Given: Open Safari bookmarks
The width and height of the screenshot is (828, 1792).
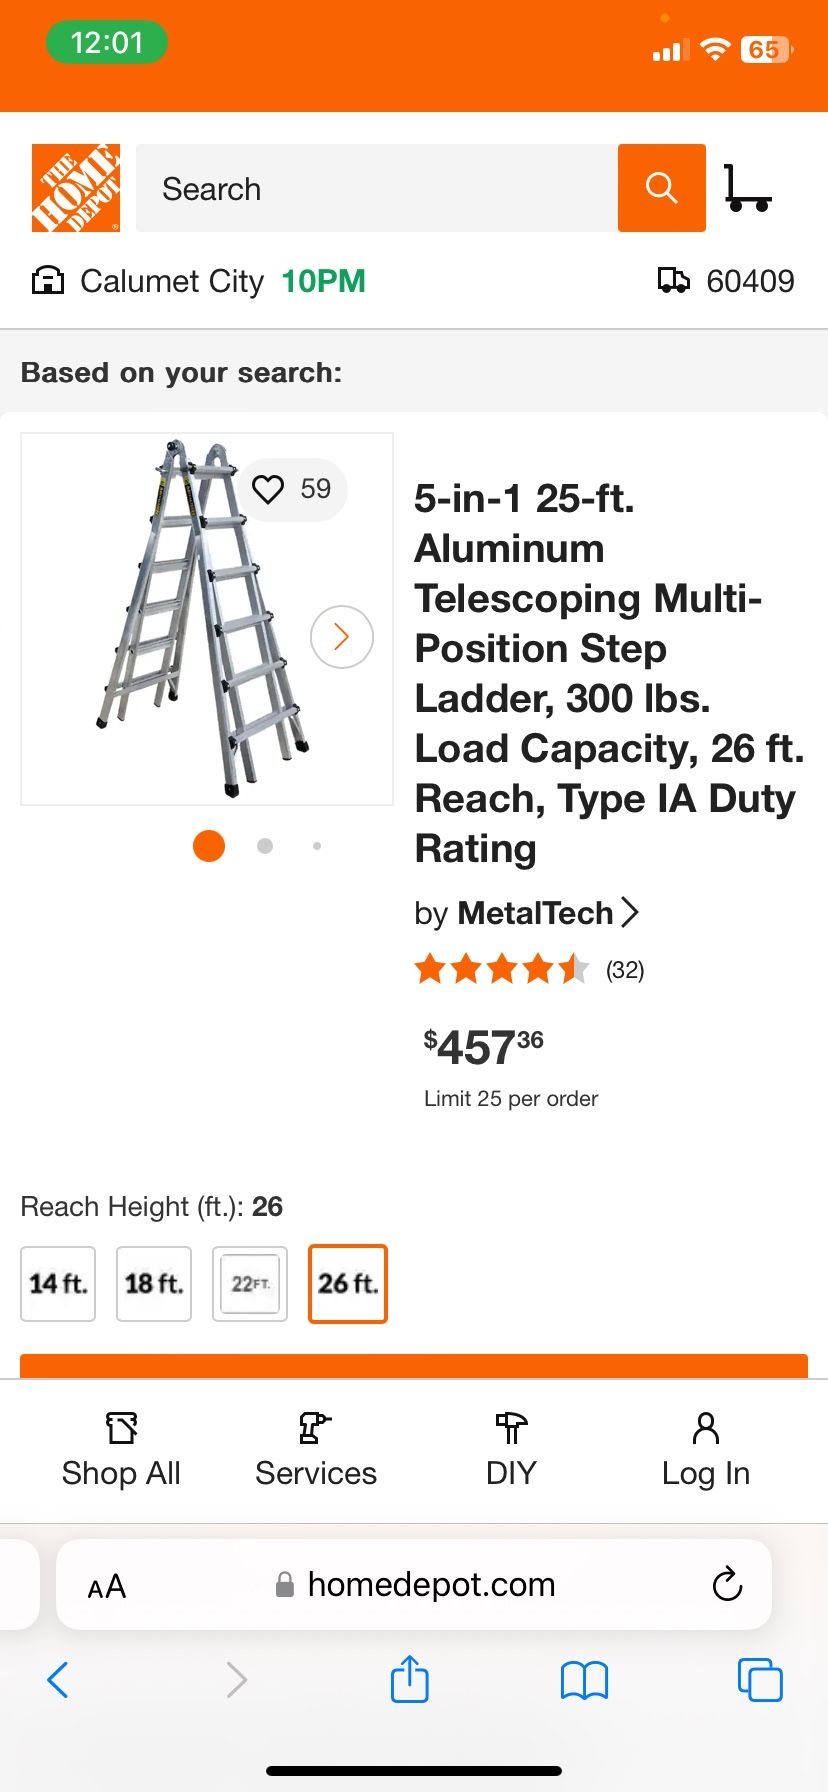Looking at the screenshot, I should point(584,1680).
